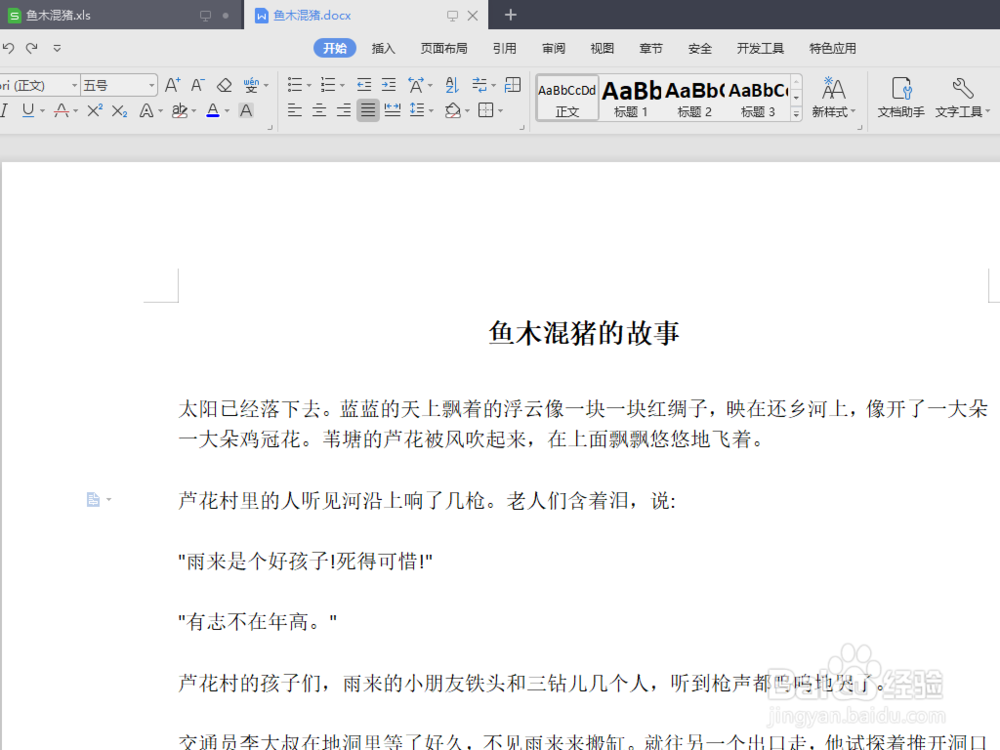Expand the highlight color dropdown arrow
Image resolution: width=1000 pixels, height=750 pixels.
194,111
